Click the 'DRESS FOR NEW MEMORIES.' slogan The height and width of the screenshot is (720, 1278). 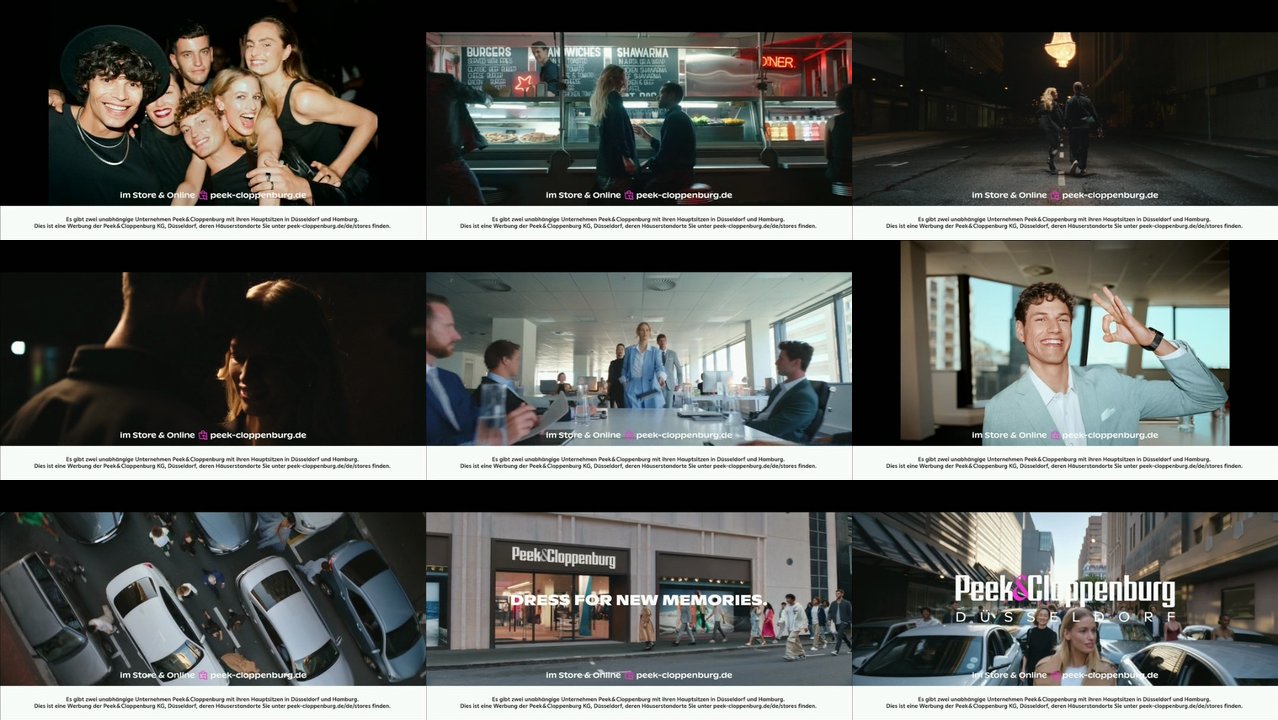638,600
